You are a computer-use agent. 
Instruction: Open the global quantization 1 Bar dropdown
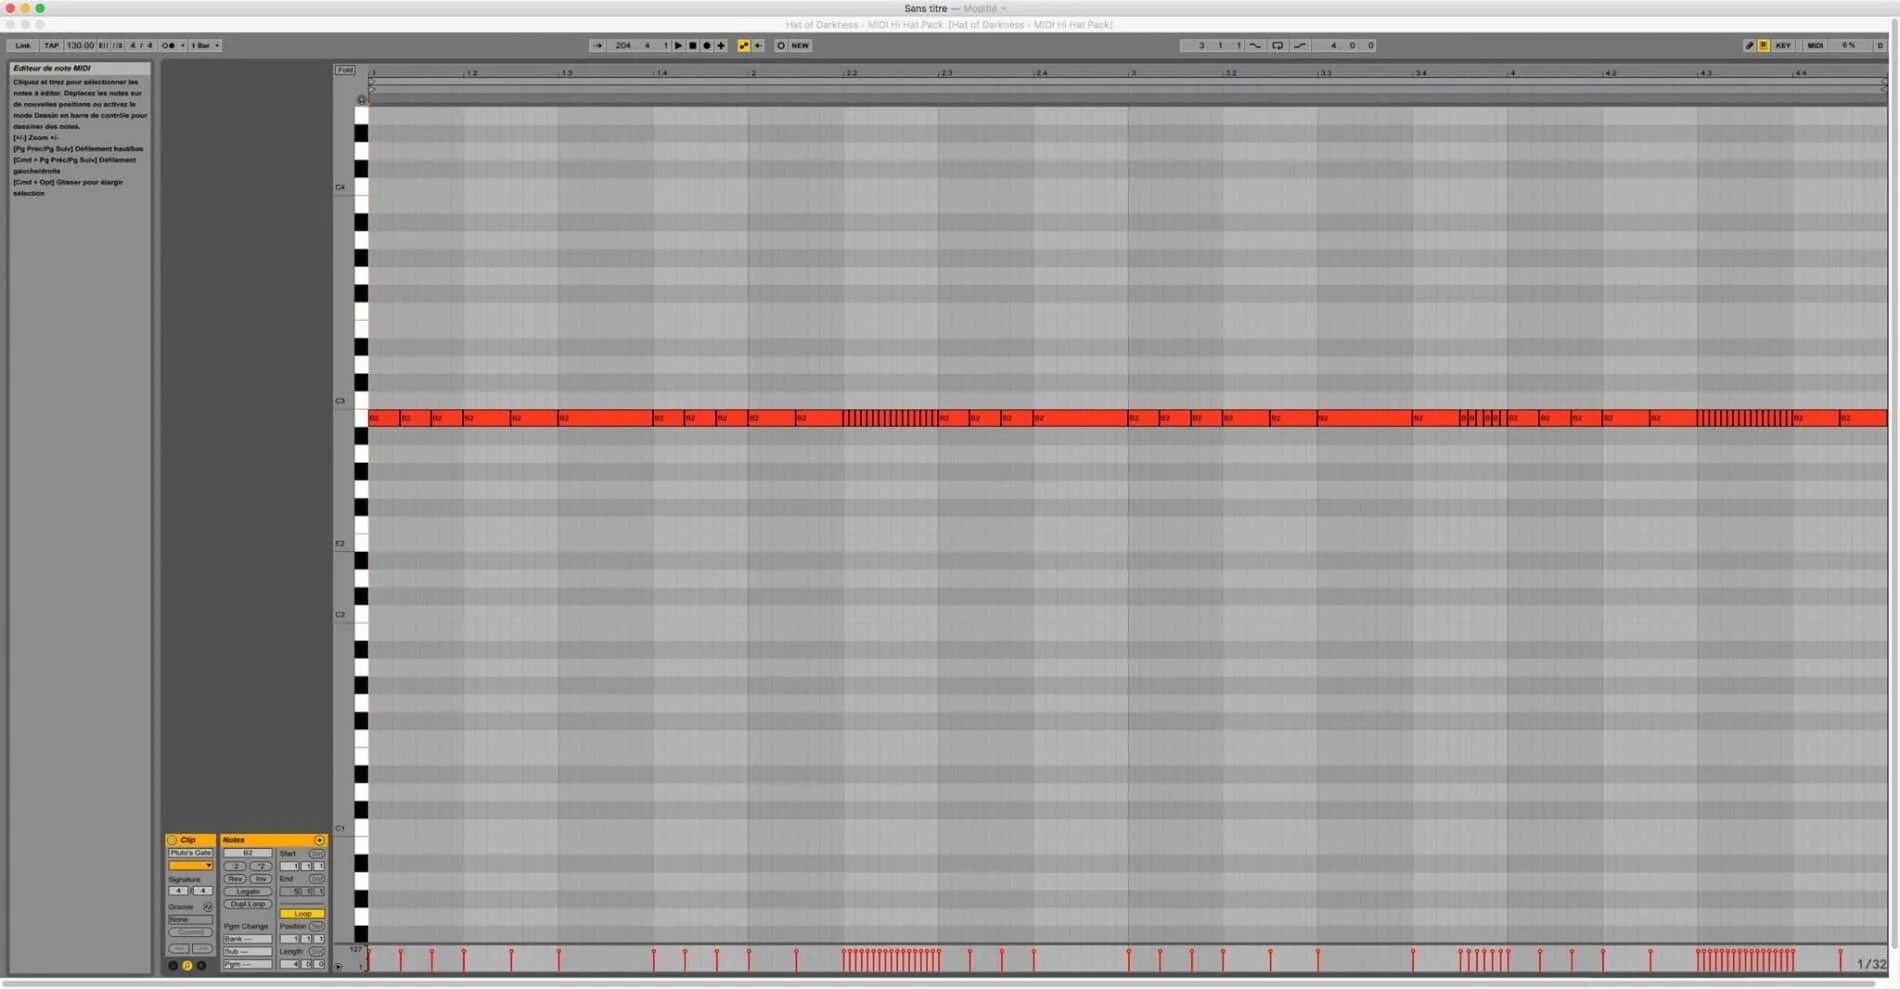[202, 45]
